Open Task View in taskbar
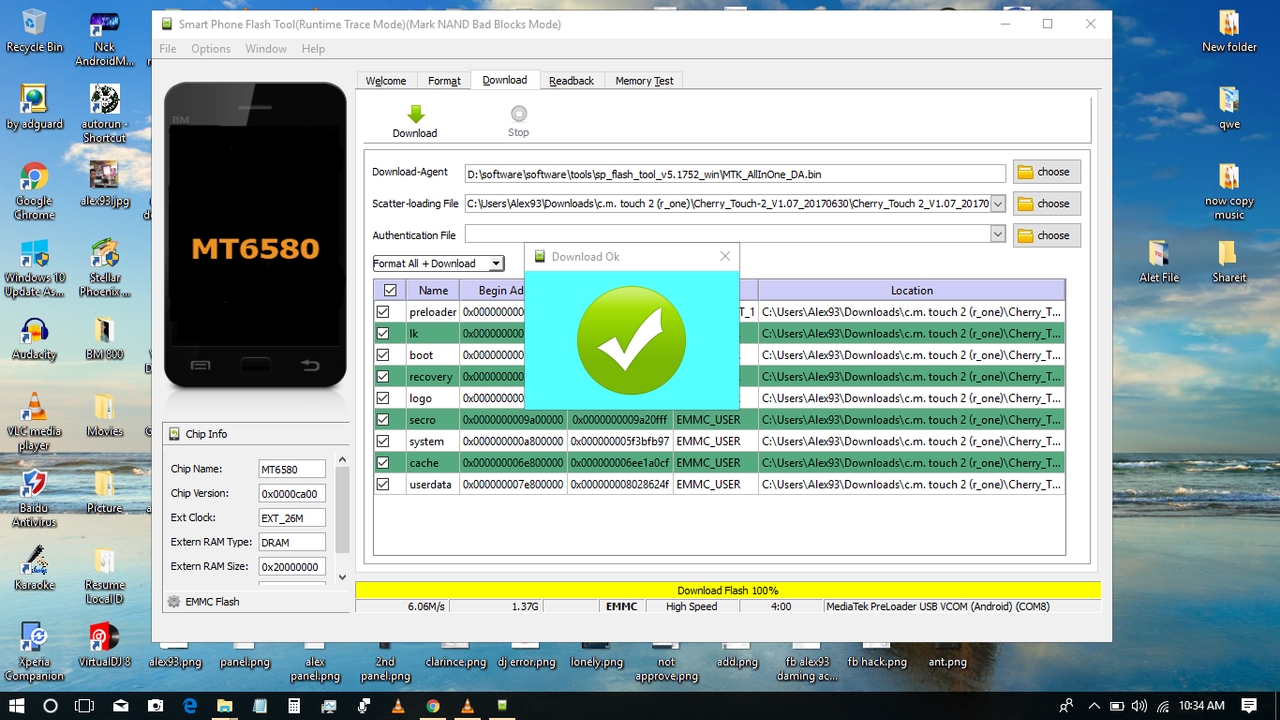Image resolution: width=1280 pixels, height=720 pixels. (86, 705)
